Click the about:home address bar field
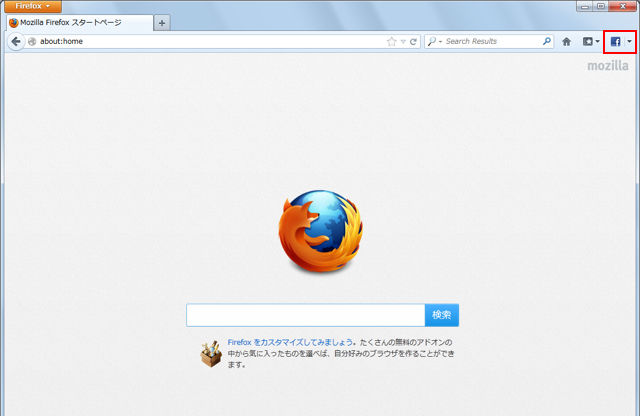Screen dimensions: 640x416 click(212, 41)
